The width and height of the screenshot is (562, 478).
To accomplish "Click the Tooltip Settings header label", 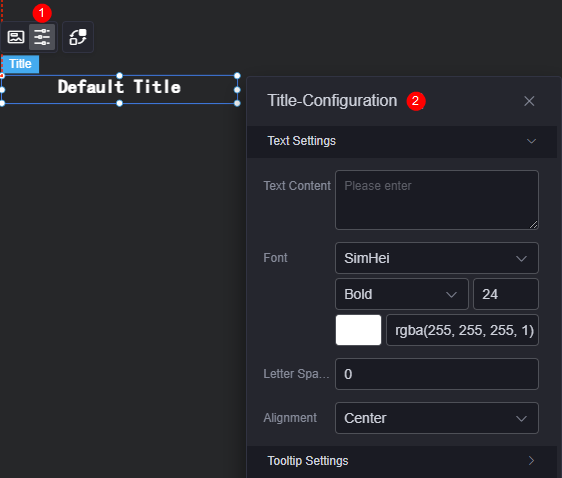I will pyautogui.click(x=308, y=461).
